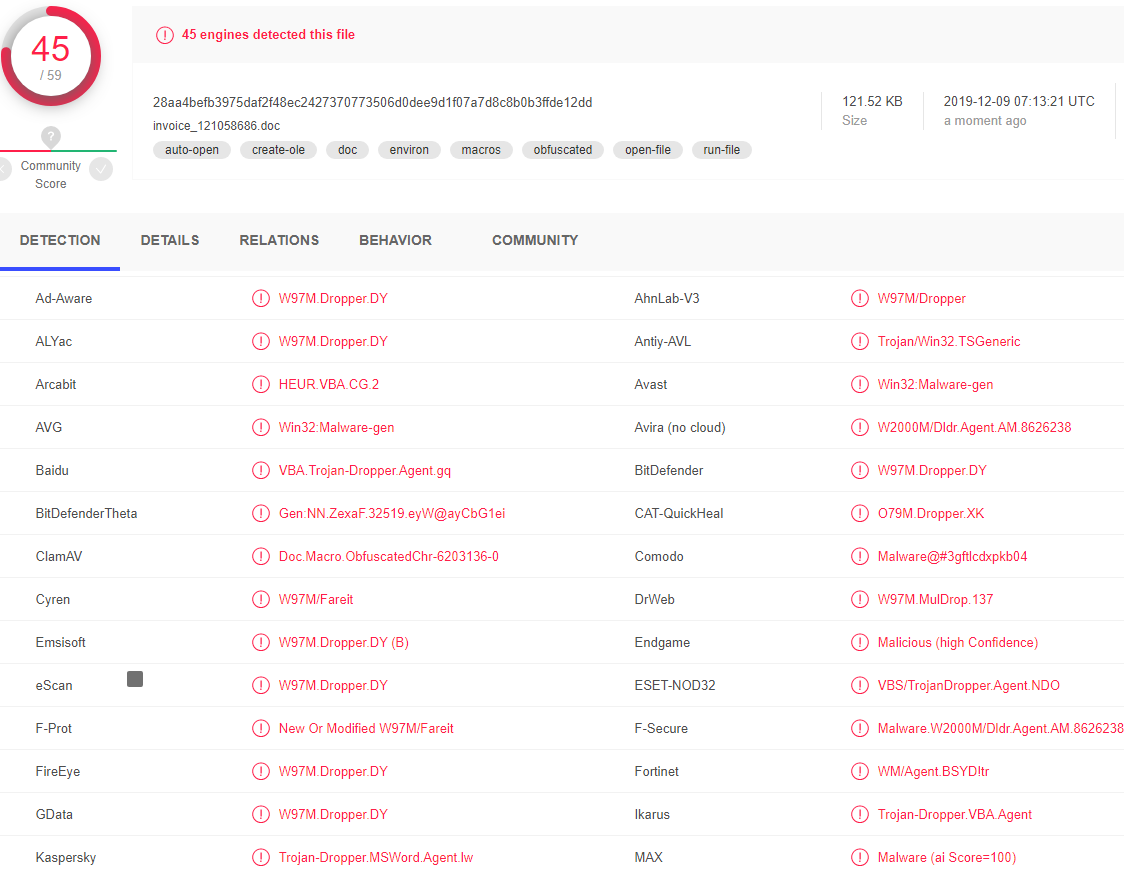The height and width of the screenshot is (873, 1124).
Task: Click the "environ" tag
Action: pos(409,150)
